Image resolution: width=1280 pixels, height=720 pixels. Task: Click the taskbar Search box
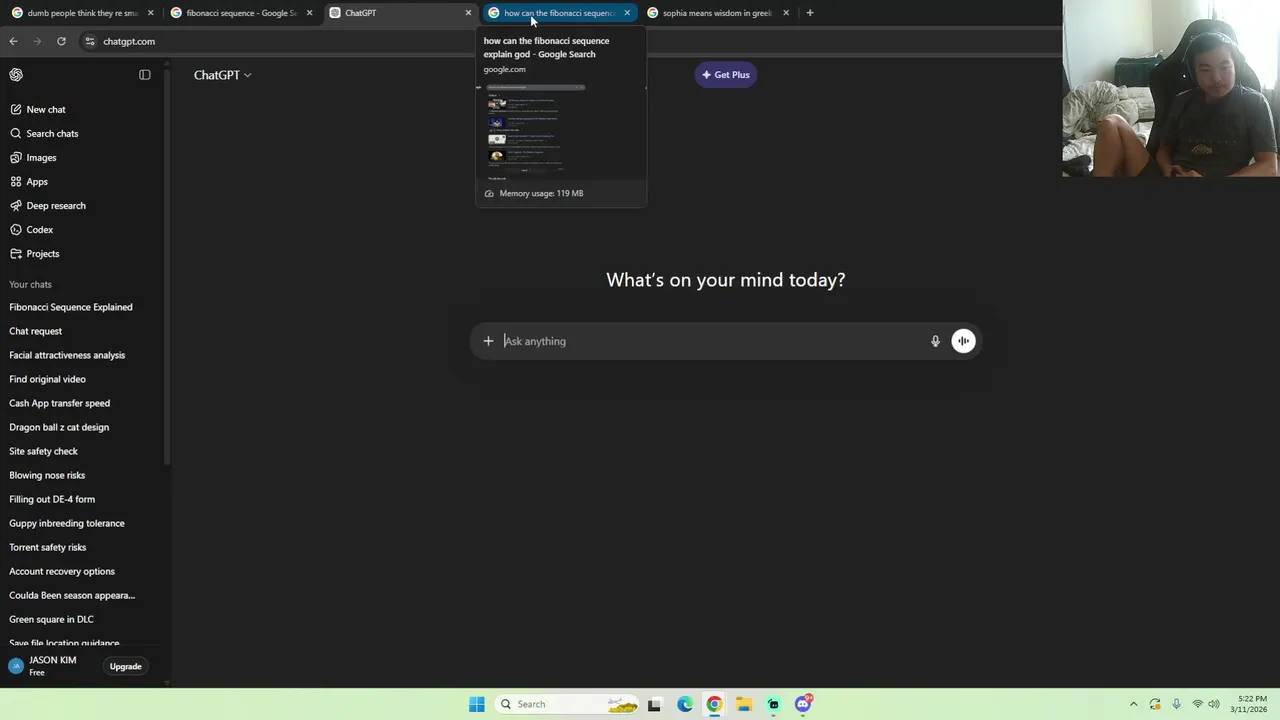coord(567,704)
